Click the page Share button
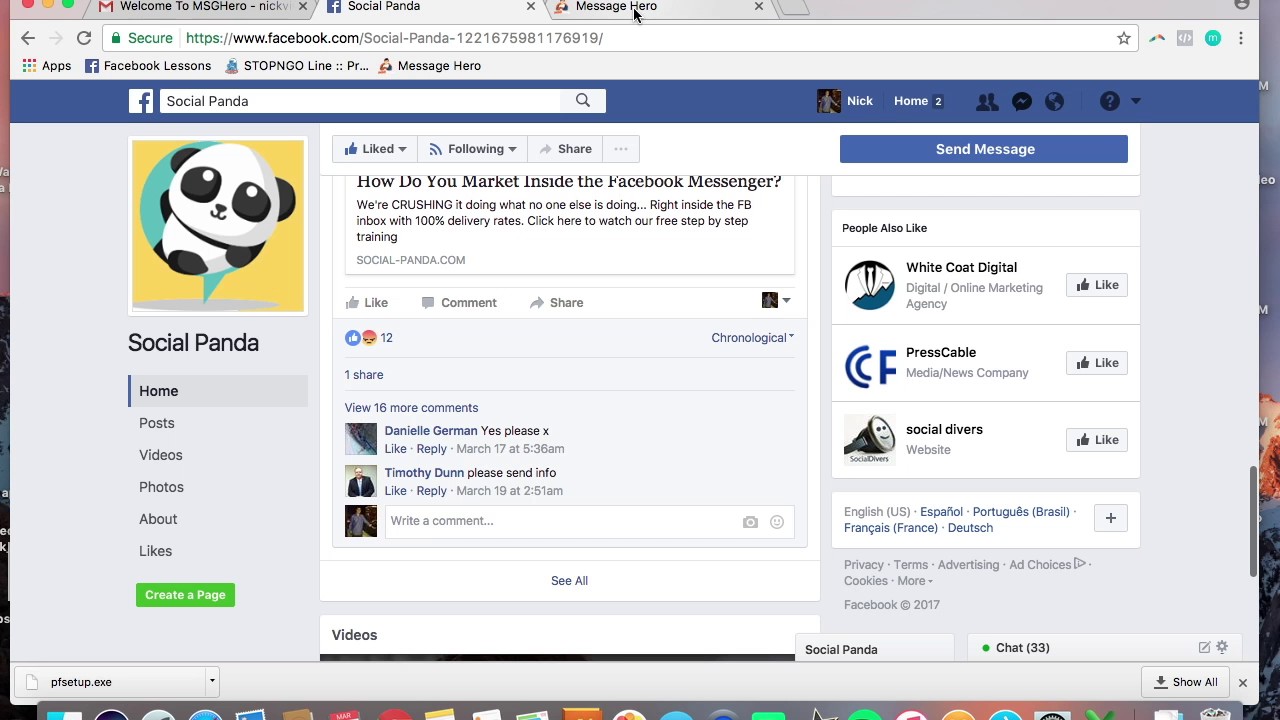This screenshot has width=1280, height=720. [x=565, y=149]
